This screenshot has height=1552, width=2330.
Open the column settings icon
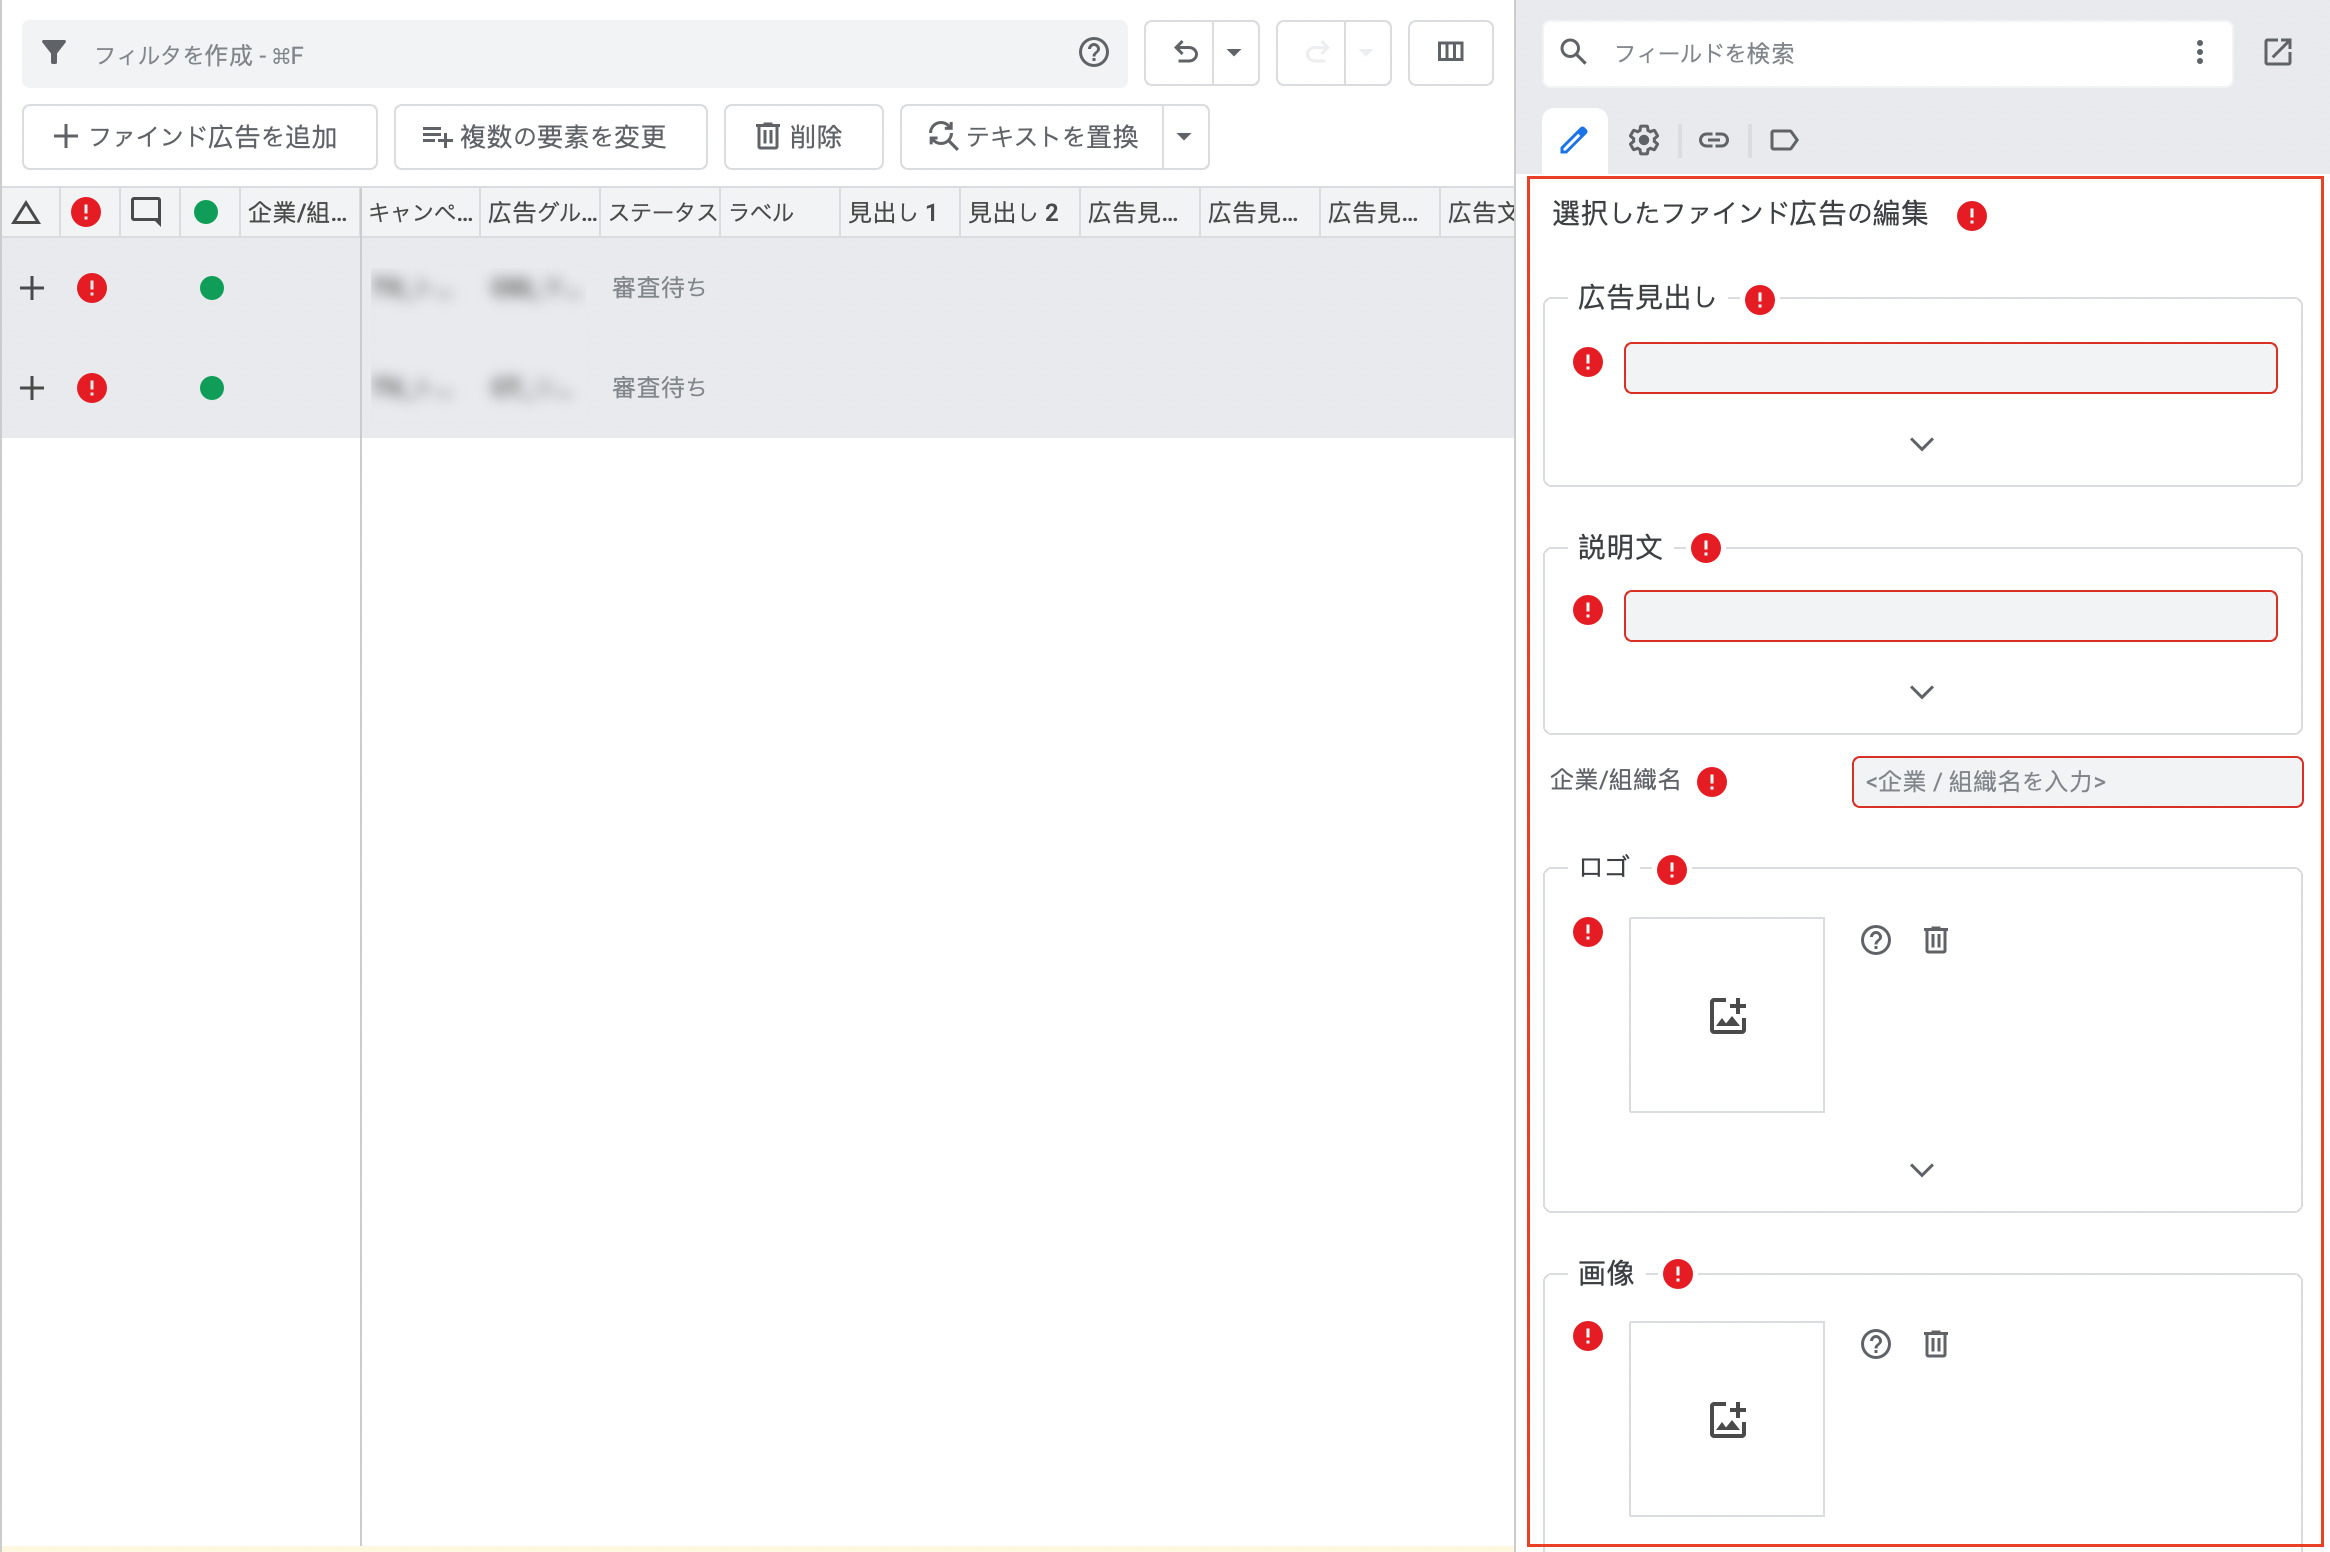1450,52
